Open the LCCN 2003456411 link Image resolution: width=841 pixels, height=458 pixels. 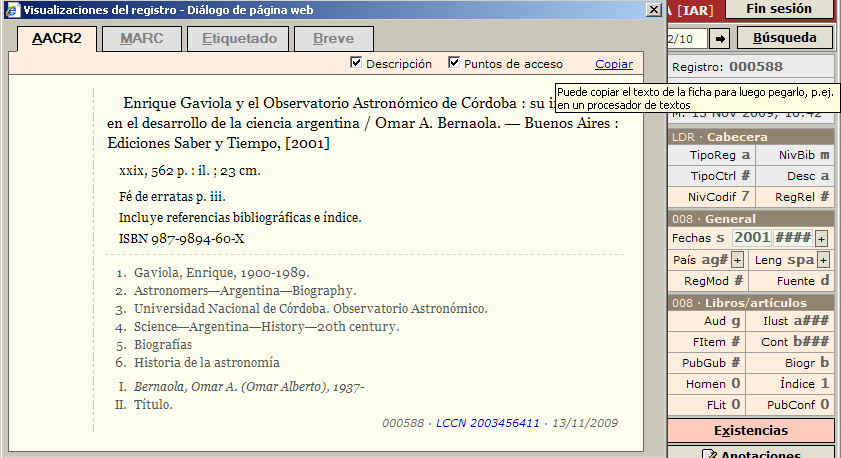tap(486, 423)
